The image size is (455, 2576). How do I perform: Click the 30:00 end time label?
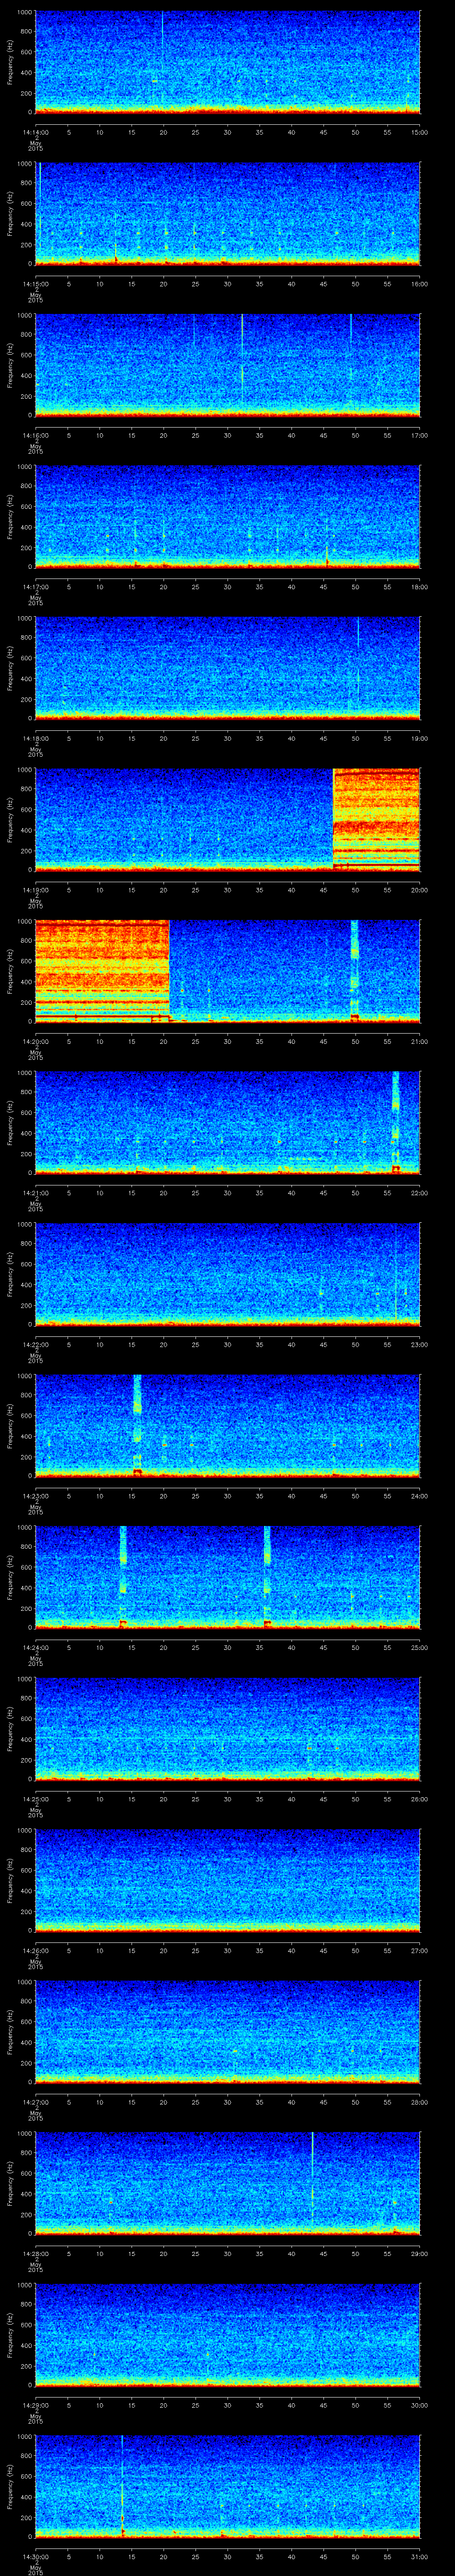419,2405
